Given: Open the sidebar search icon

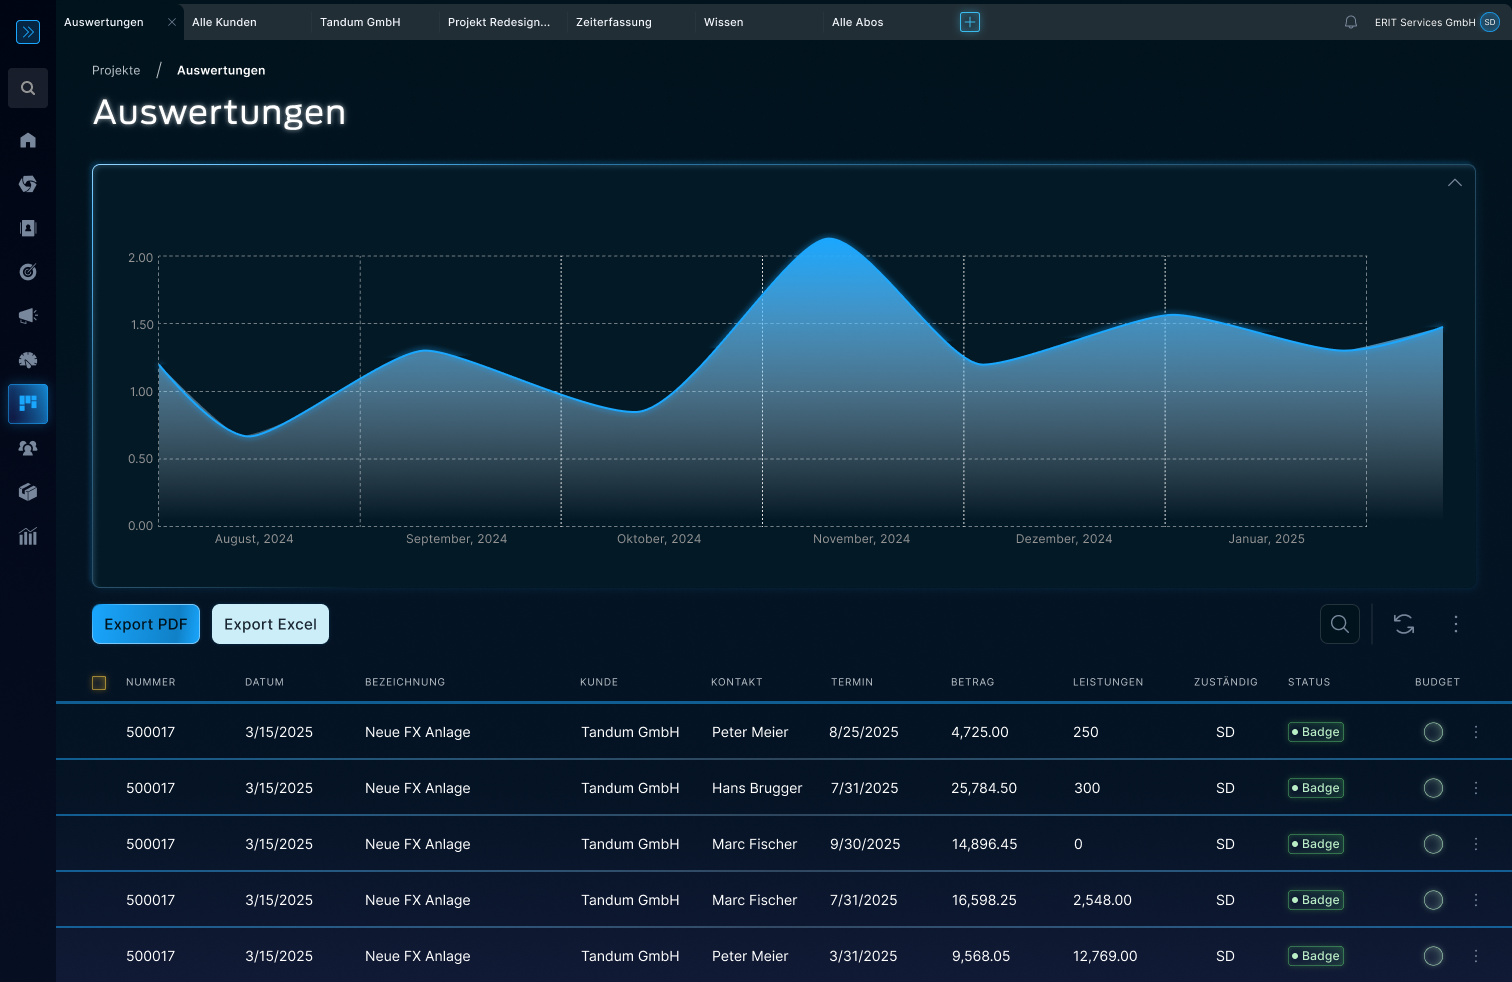Looking at the screenshot, I should (x=28, y=88).
